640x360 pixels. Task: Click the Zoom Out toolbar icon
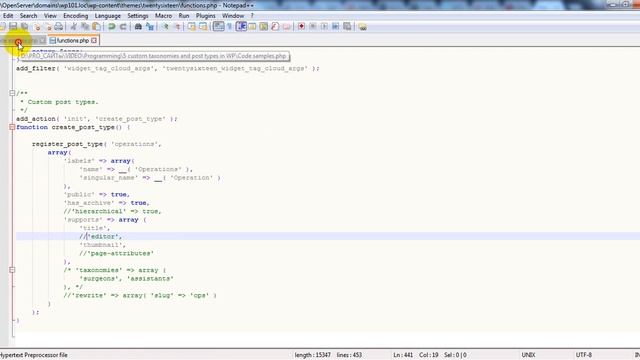click(x=177, y=27)
